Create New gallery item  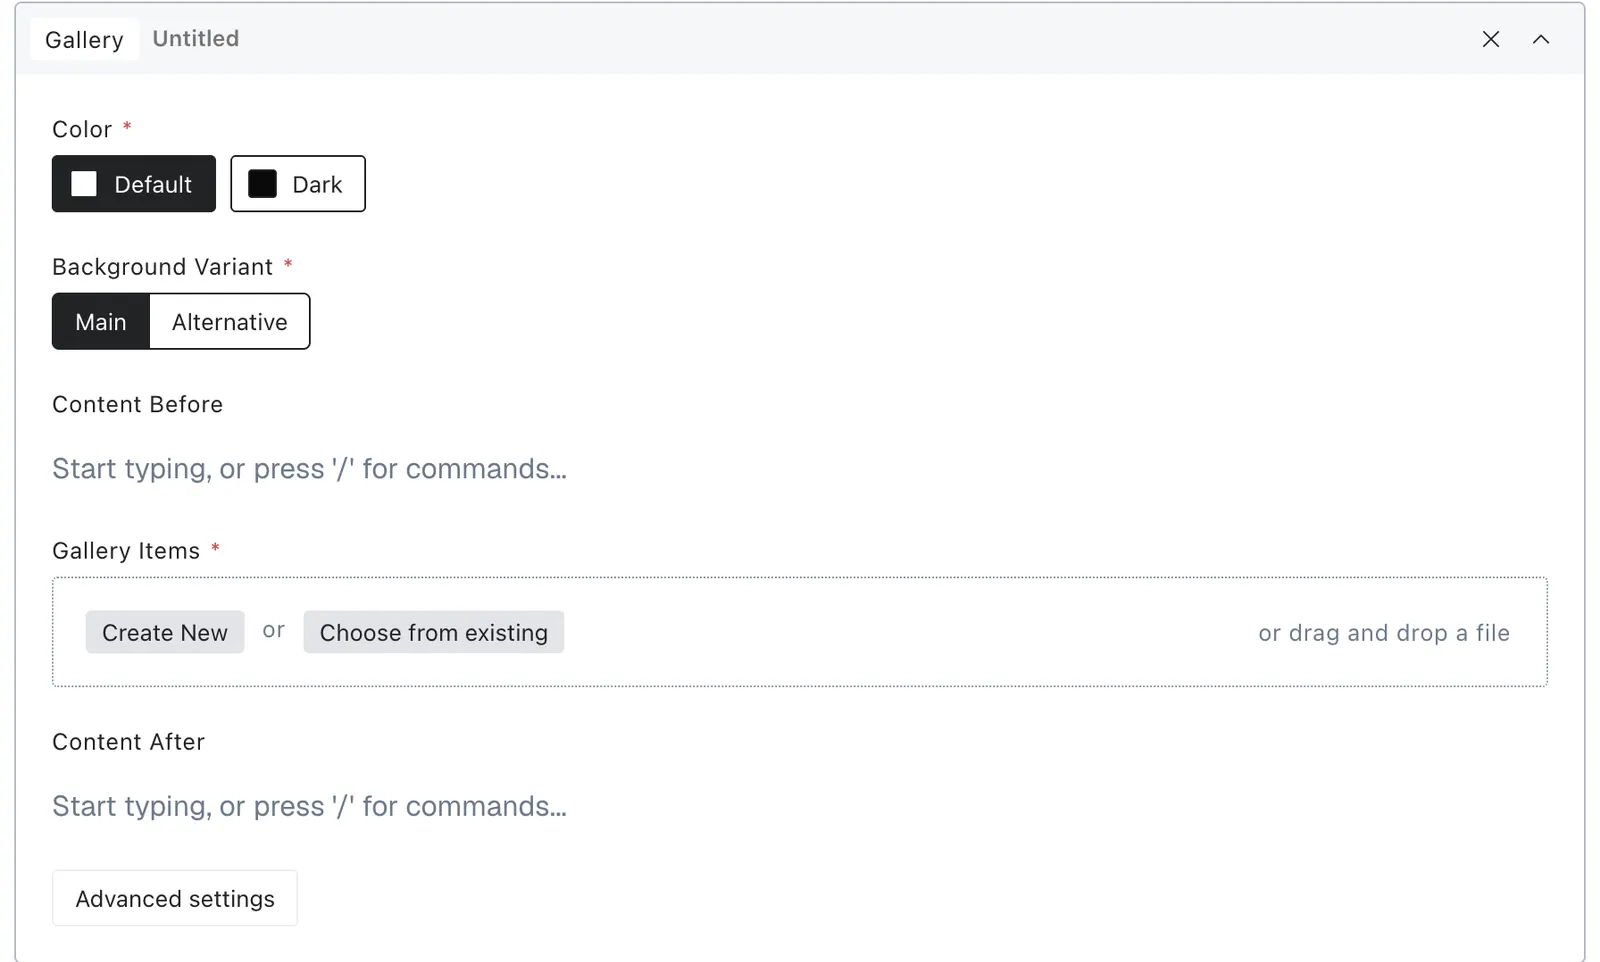pyautogui.click(x=165, y=632)
